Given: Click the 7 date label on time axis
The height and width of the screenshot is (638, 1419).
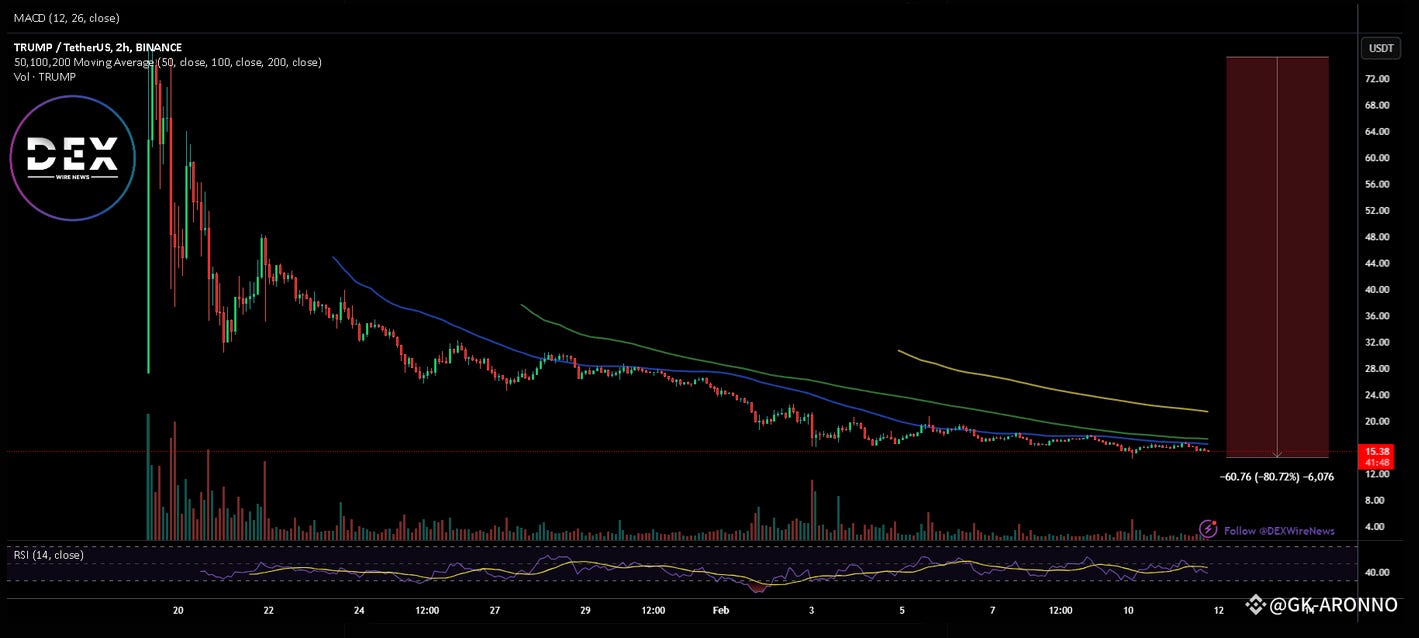Looking at the screenshot, I should [992, 609].
